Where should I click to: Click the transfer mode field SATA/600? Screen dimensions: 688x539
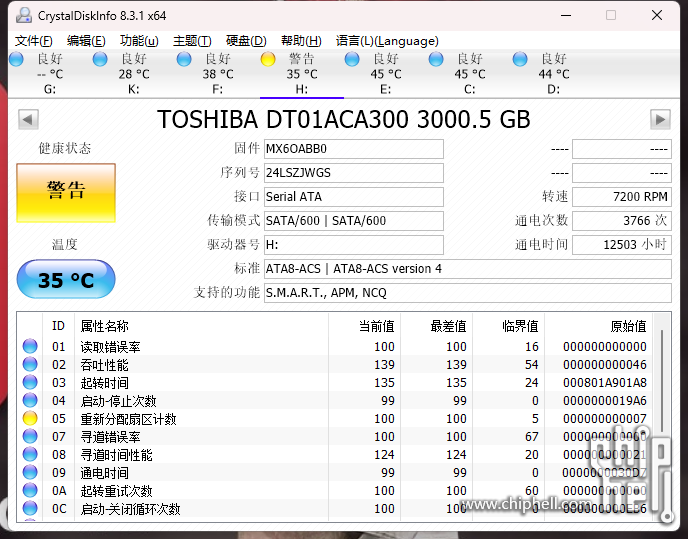tap(354, 221)
